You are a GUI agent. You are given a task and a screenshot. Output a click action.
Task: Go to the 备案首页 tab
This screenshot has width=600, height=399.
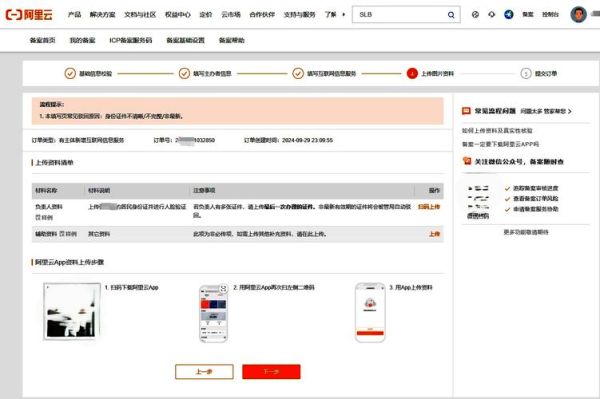(x=42, y=40)
